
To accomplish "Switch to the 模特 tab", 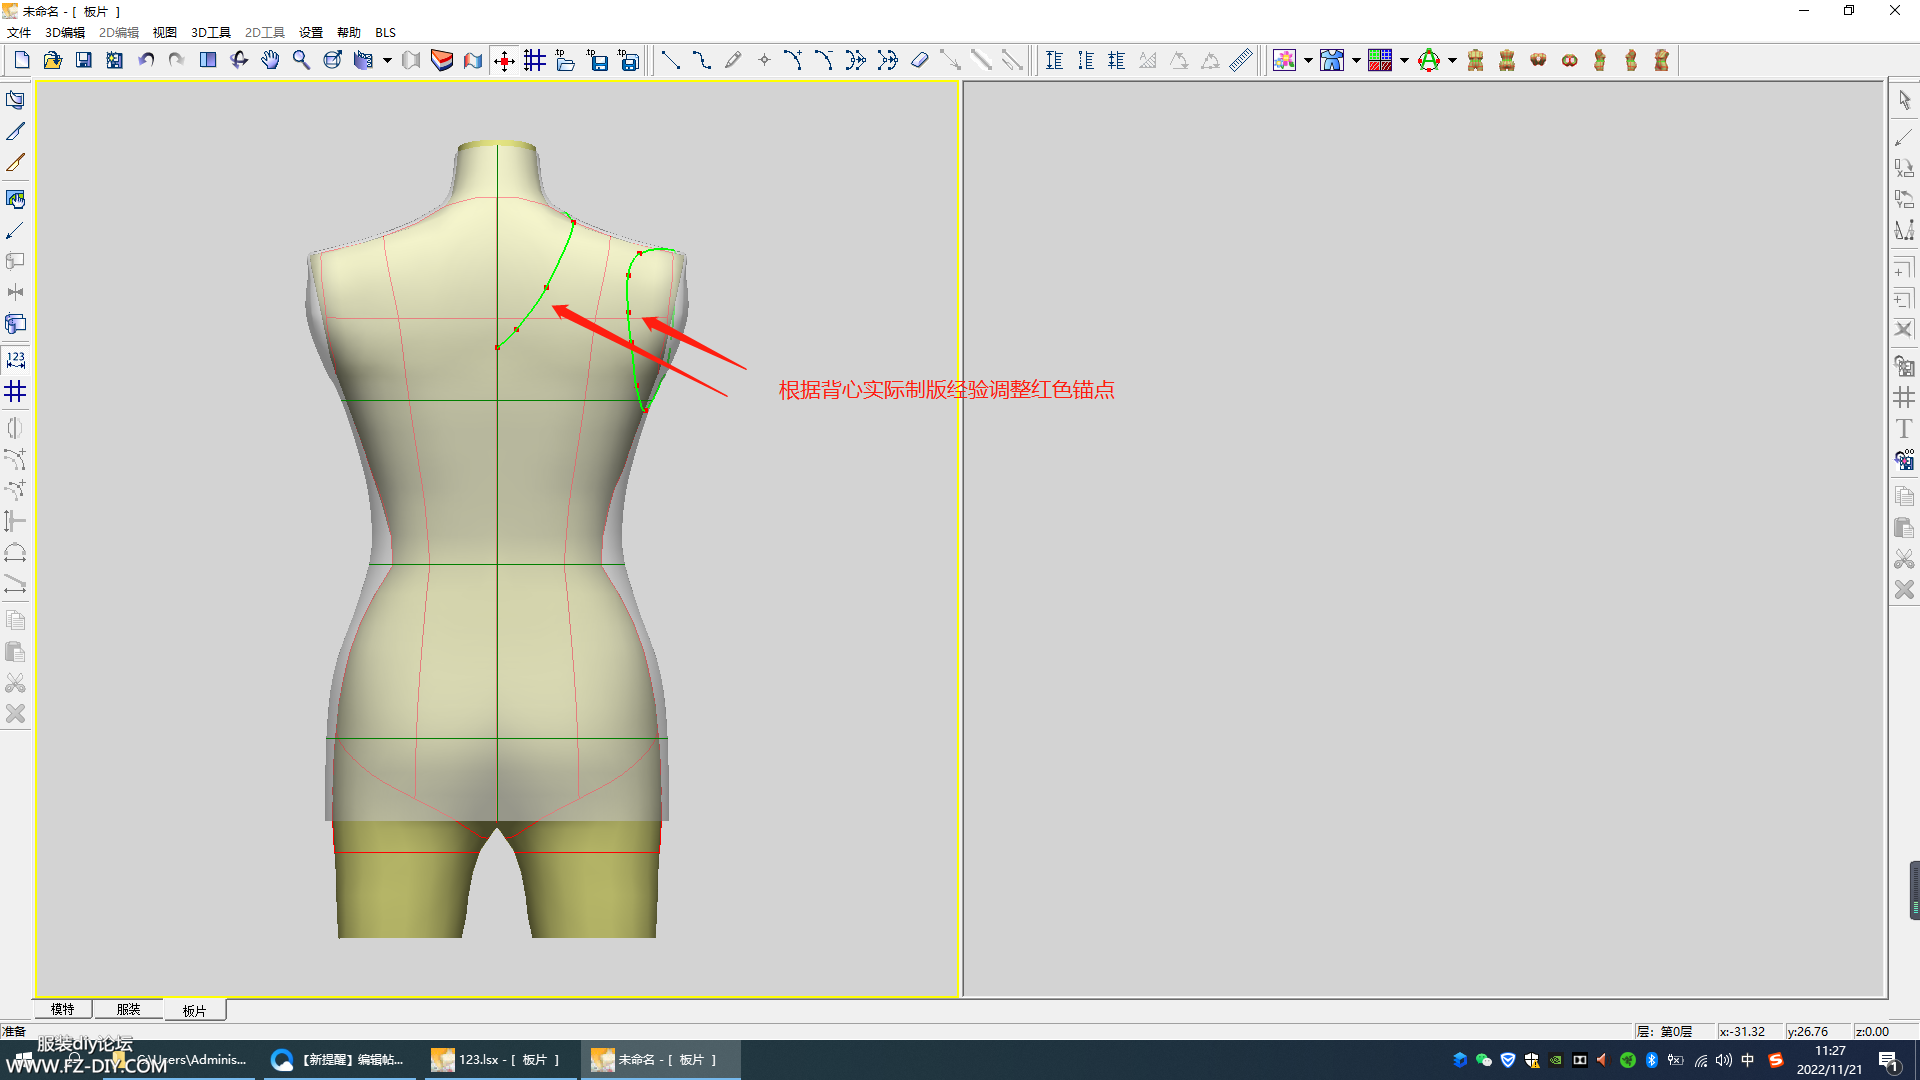I will pyautogui.click(x=63, y=1010).
